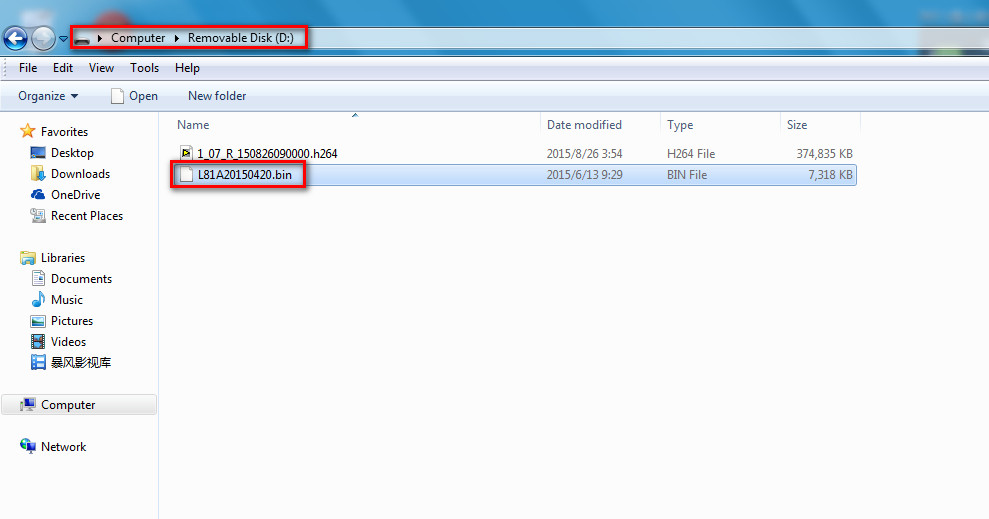
Task: Click the Open button in toolbar
Action: pos(134,96)
